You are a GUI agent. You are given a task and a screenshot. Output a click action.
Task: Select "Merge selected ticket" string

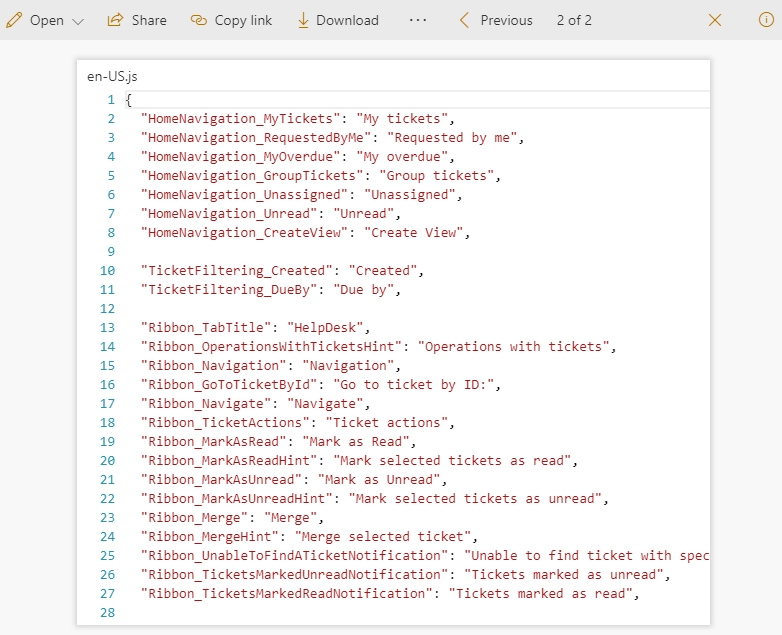coord(383,536)
